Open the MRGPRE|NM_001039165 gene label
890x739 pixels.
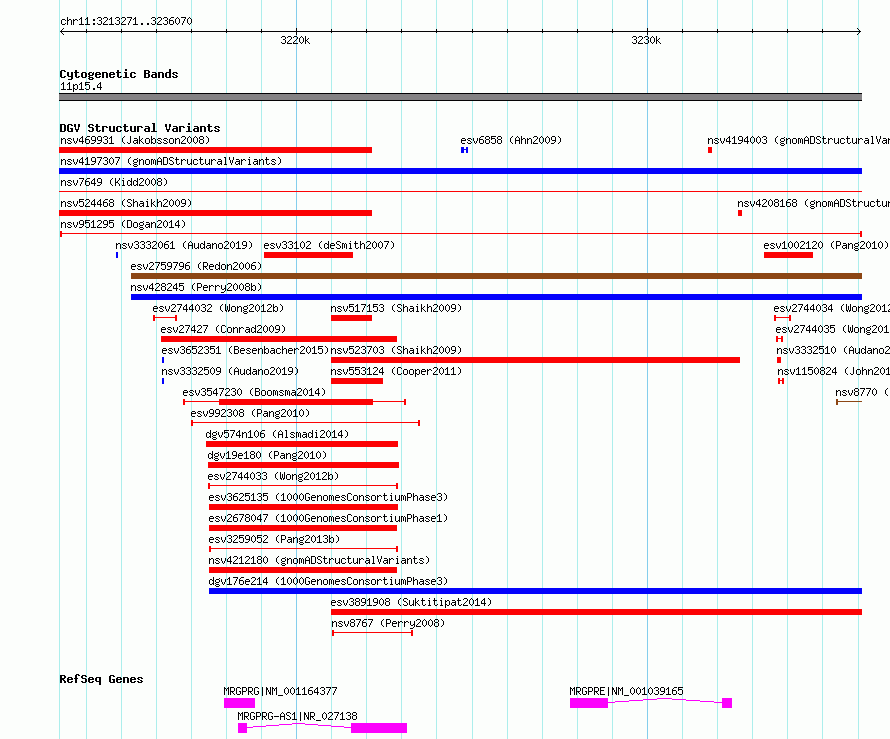click(x=627, y=691)
